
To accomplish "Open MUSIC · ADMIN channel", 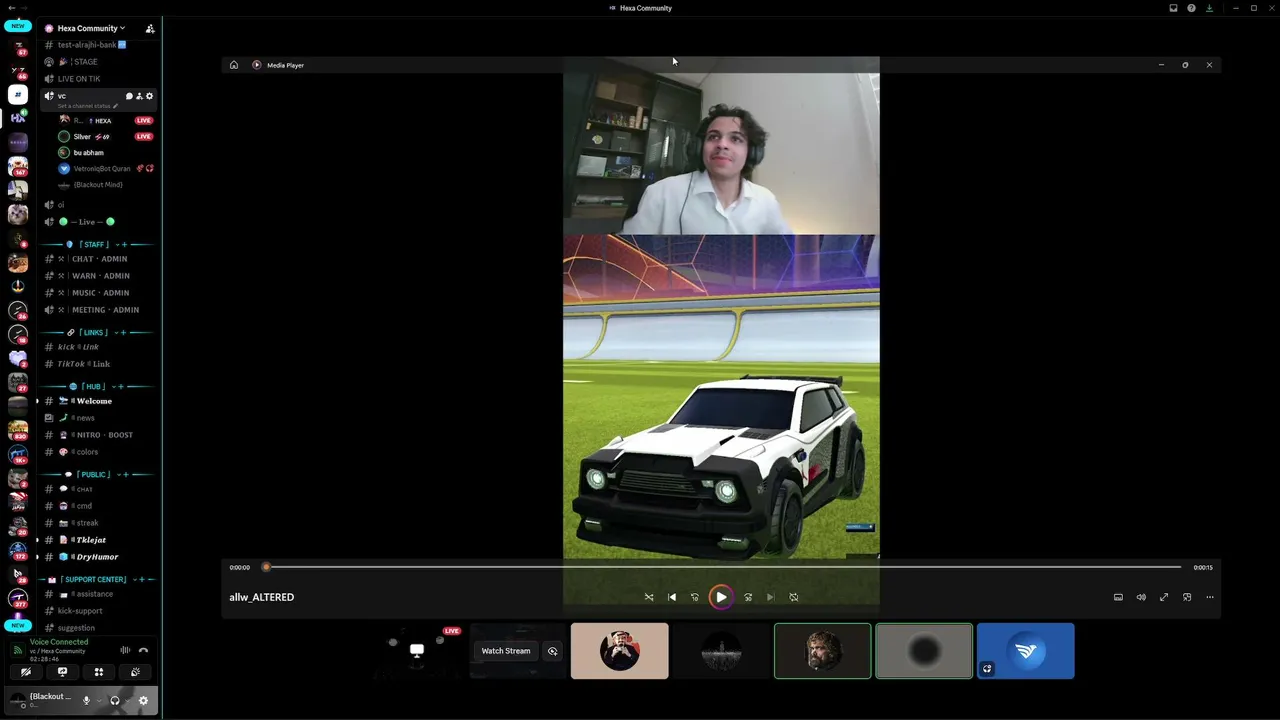I will [x=99, y=293].
